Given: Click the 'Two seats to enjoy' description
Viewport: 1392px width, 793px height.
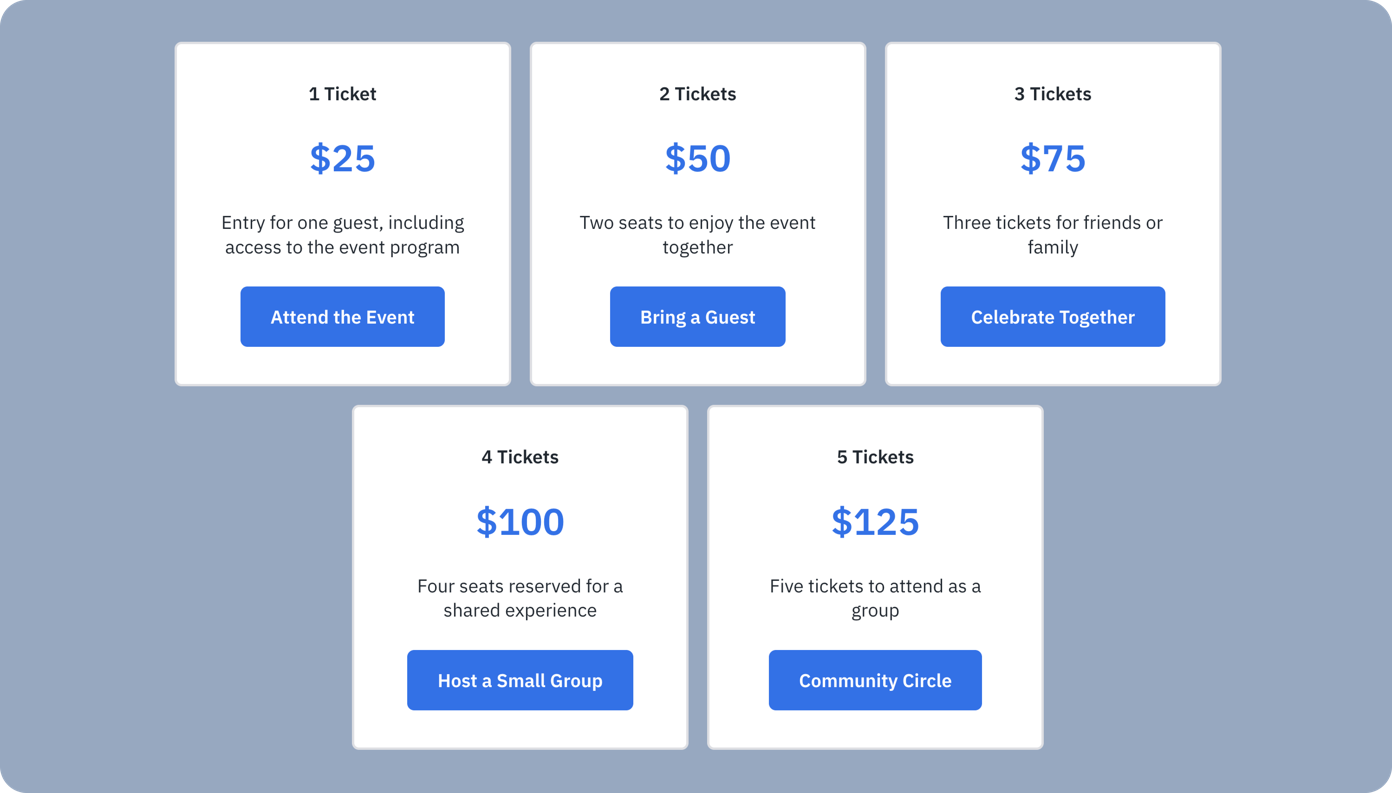Looking at the screenshot, I should (697, 235).
